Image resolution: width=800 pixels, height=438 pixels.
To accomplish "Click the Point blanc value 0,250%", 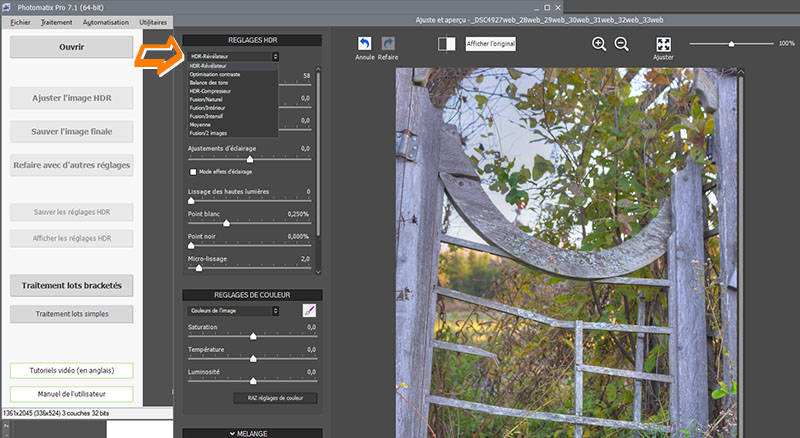I will 298,214.
